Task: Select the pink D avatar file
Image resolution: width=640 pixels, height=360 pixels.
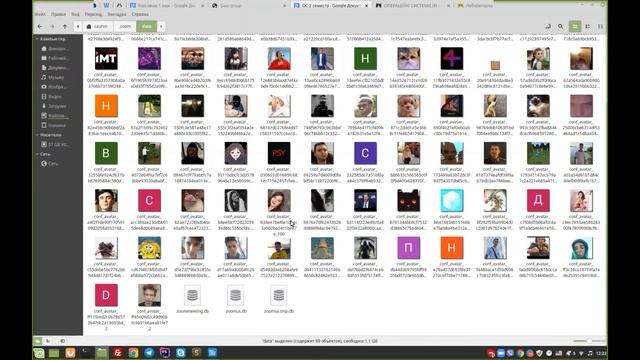Action: (x=106, y=295)
